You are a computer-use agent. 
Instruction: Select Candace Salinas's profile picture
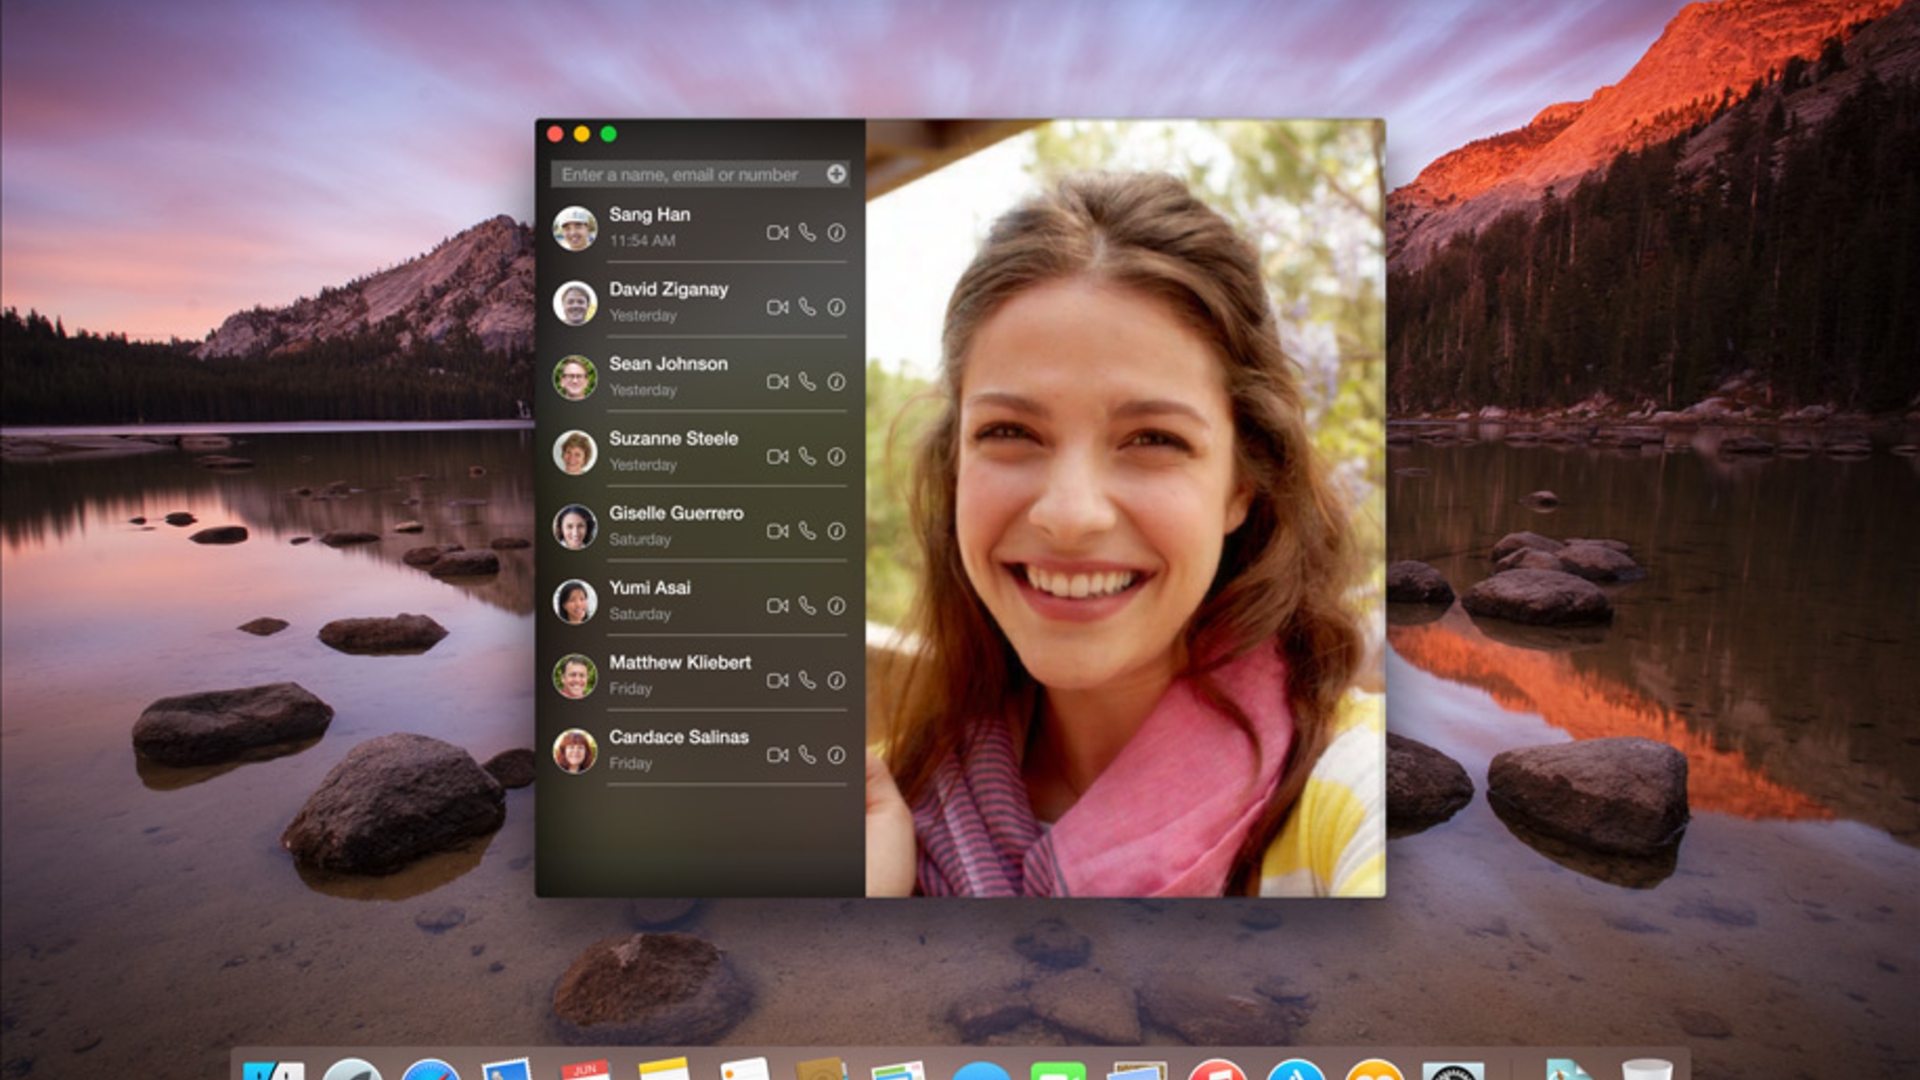(575, 751)
